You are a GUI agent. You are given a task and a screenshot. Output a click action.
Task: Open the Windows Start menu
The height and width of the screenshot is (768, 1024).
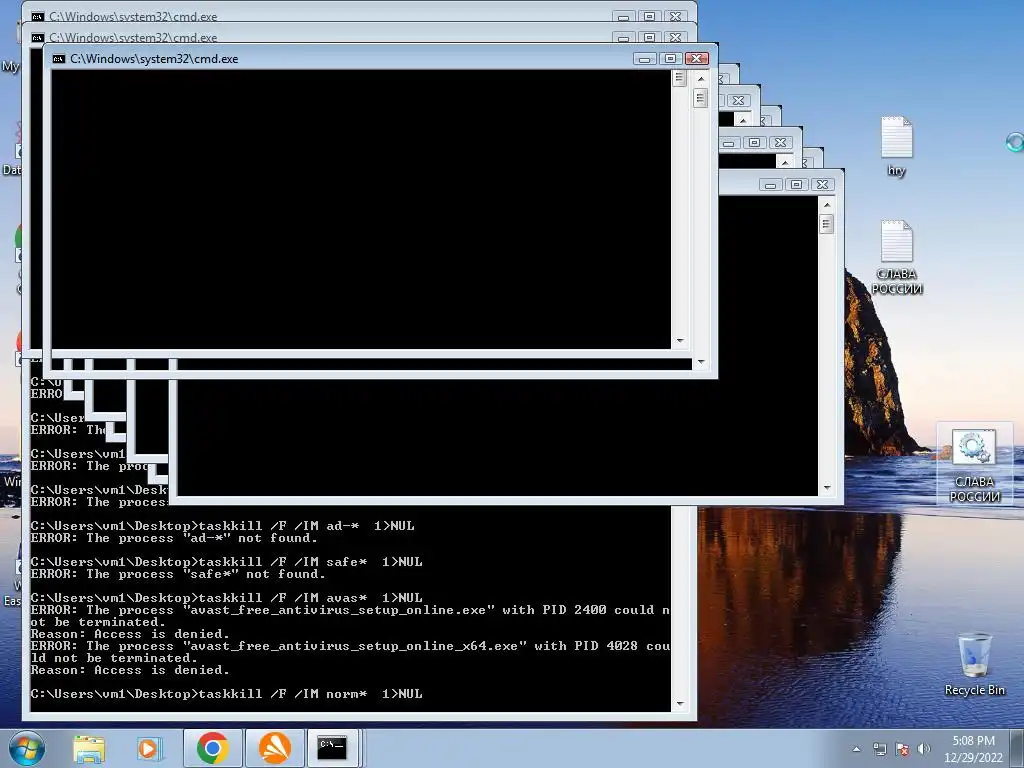click(26, 748)
